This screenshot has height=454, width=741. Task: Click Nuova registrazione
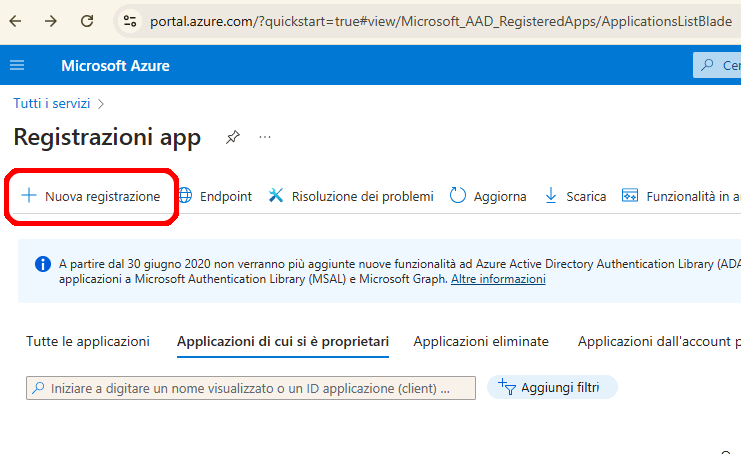click(91, 196)
